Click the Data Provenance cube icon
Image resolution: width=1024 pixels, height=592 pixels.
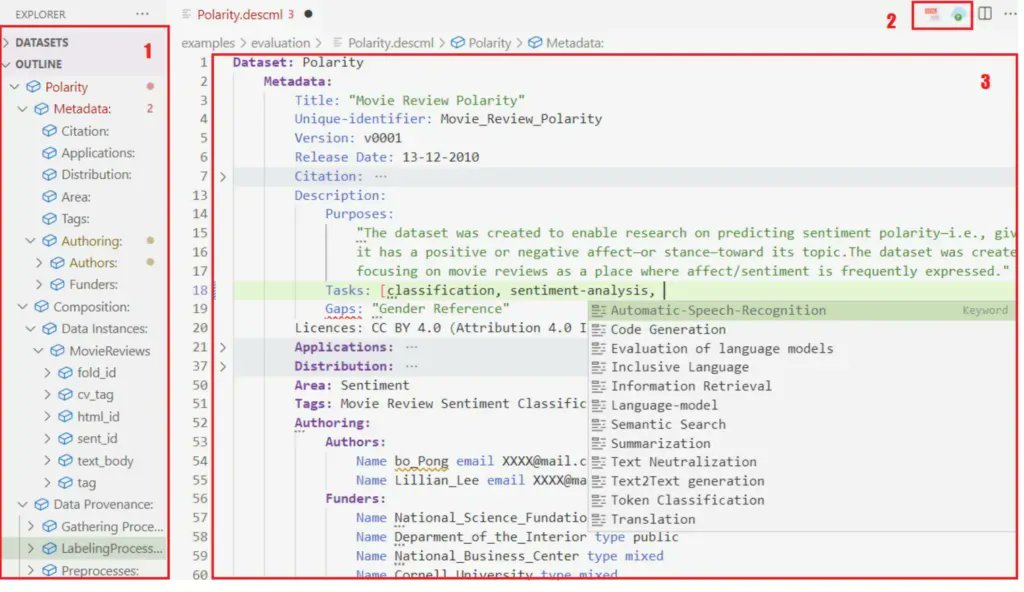pyautogui.click(x=42, y=504)
